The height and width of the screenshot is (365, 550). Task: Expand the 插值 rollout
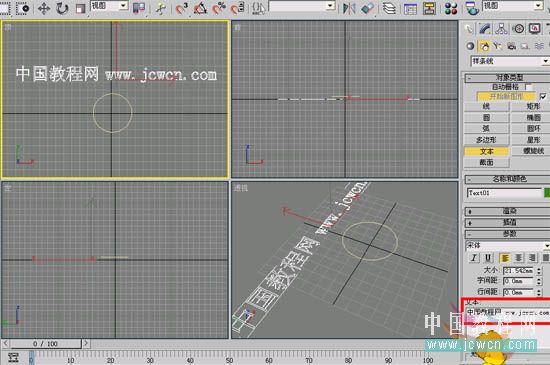[x=508, y=222]
